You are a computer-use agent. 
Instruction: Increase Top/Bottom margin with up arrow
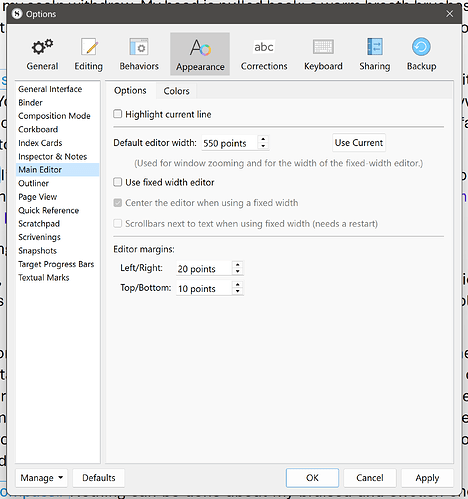(238, 285)
